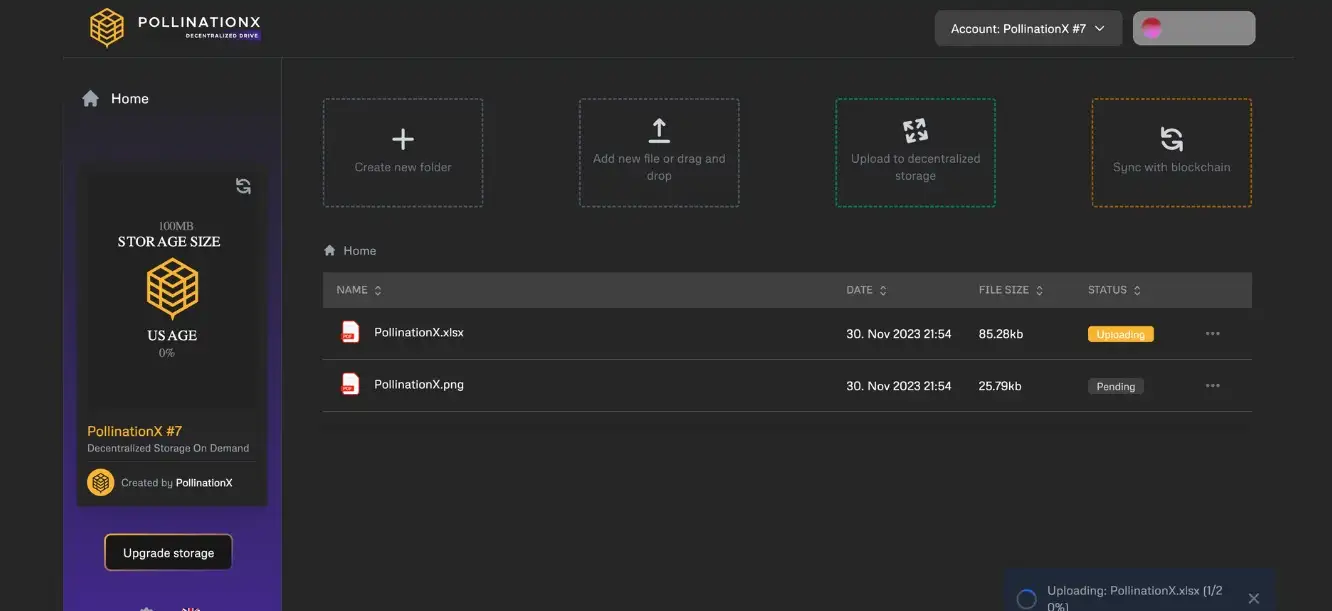Image resolution: width=1332 pixels, height=611 pixels.
Task: Open the three-dot menu for PollinationX.png
Action: click(x=1213, y=386)
